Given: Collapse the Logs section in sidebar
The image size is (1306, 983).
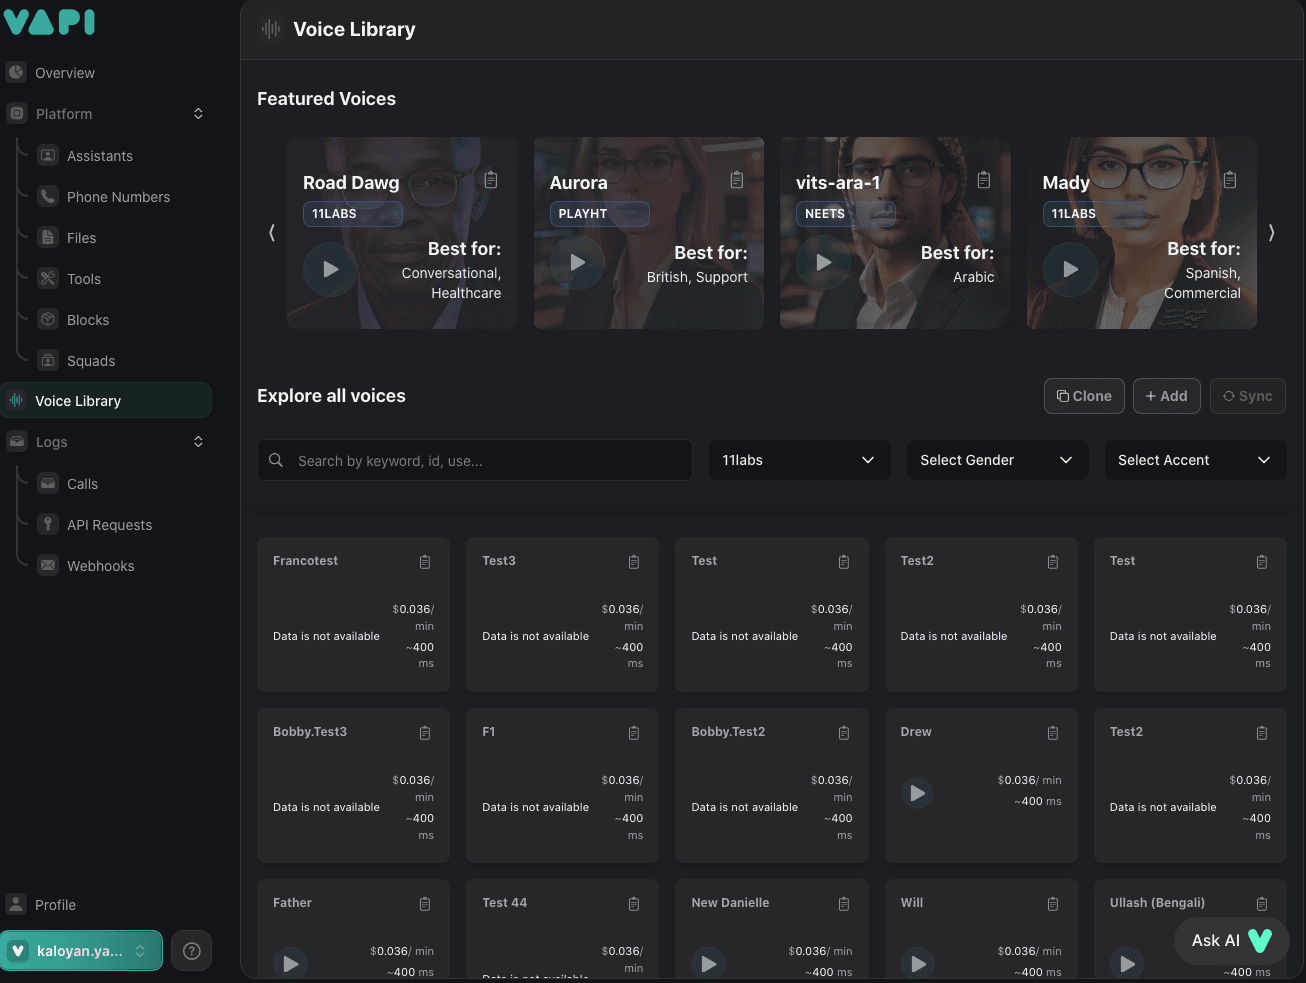Looking at the screenshot, I should [198, 442].
